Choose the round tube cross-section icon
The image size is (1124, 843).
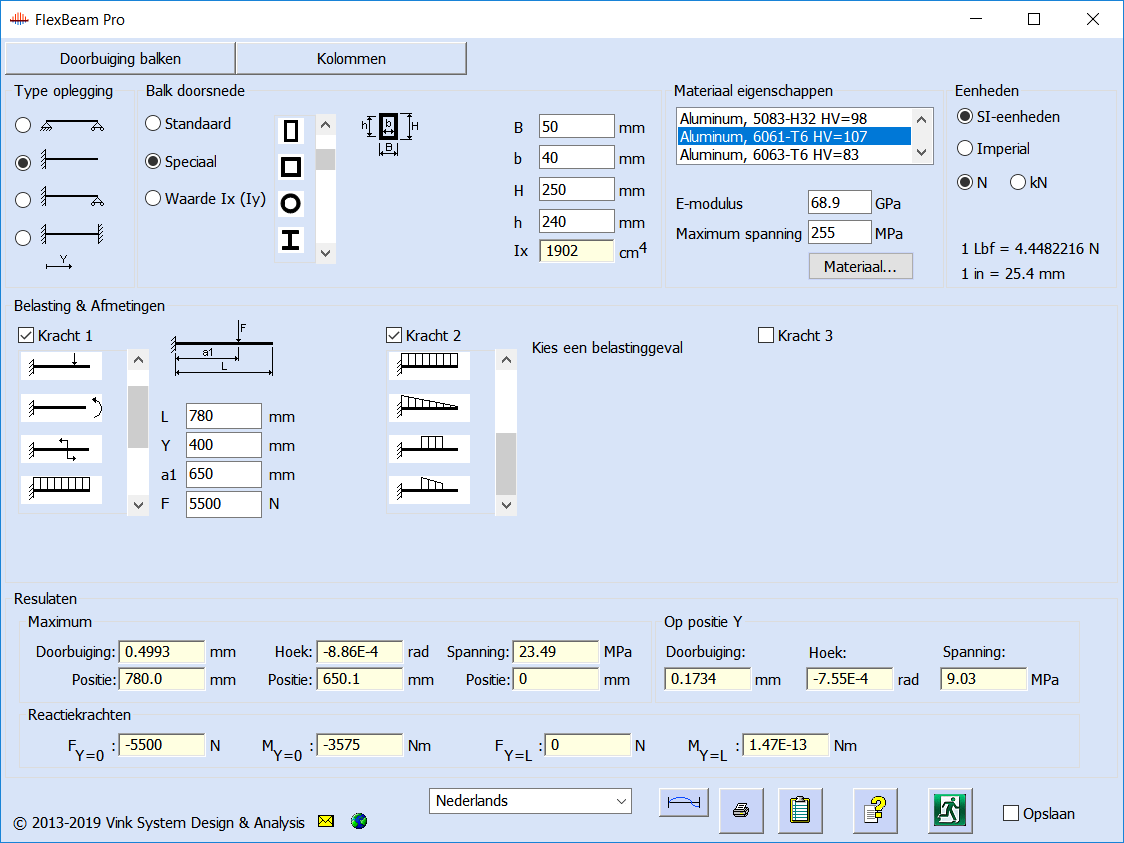291,204
